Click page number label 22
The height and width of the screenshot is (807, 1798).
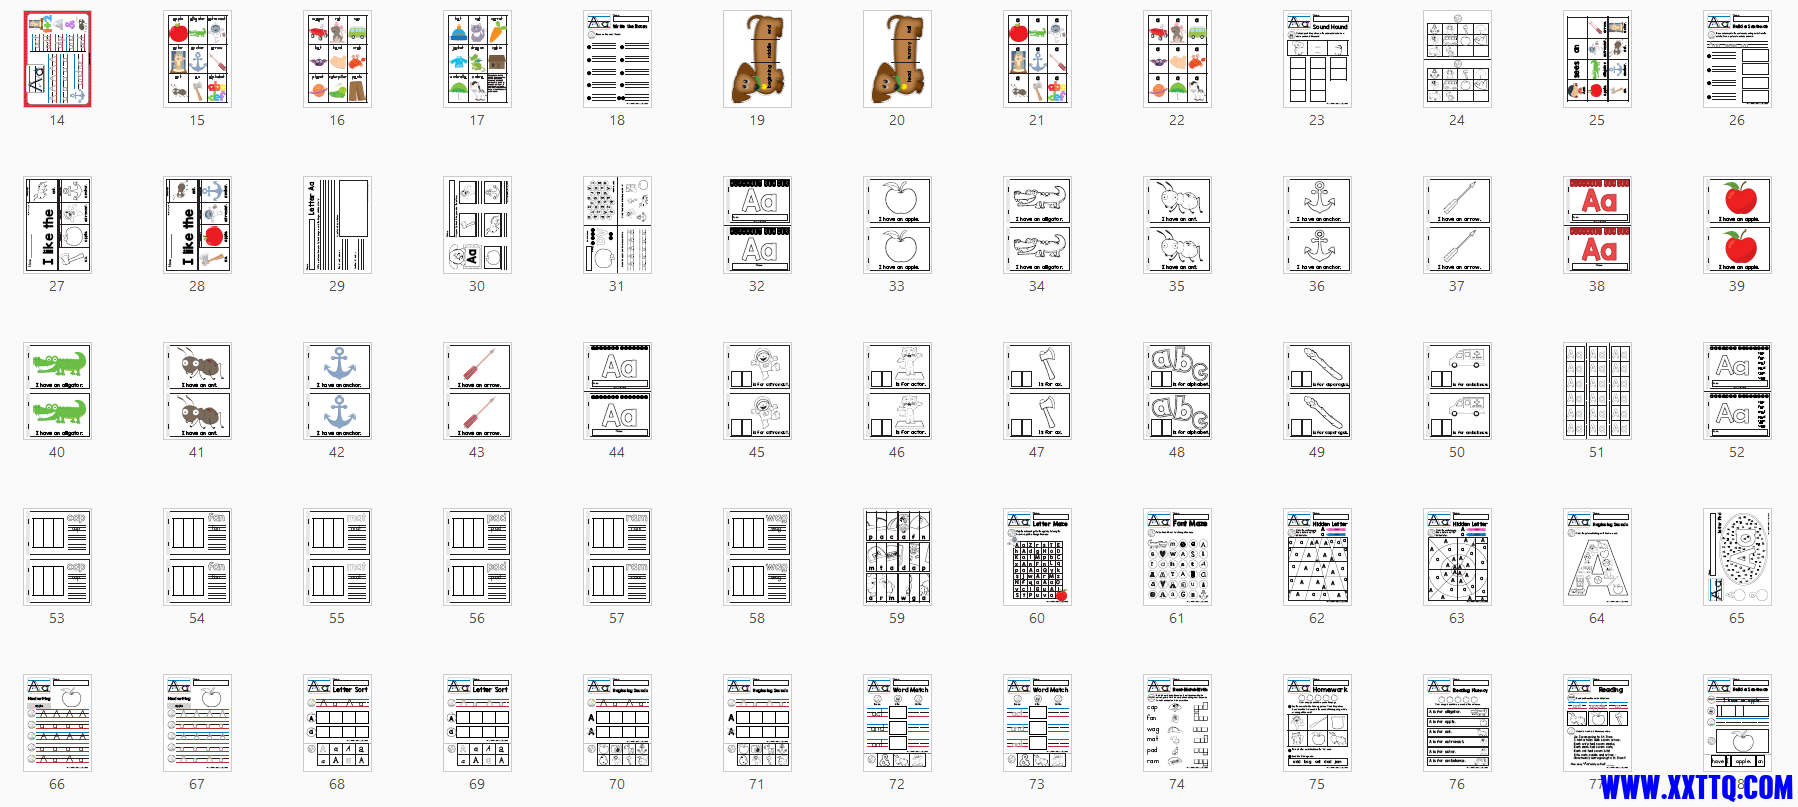click(x=1177, y=120)
